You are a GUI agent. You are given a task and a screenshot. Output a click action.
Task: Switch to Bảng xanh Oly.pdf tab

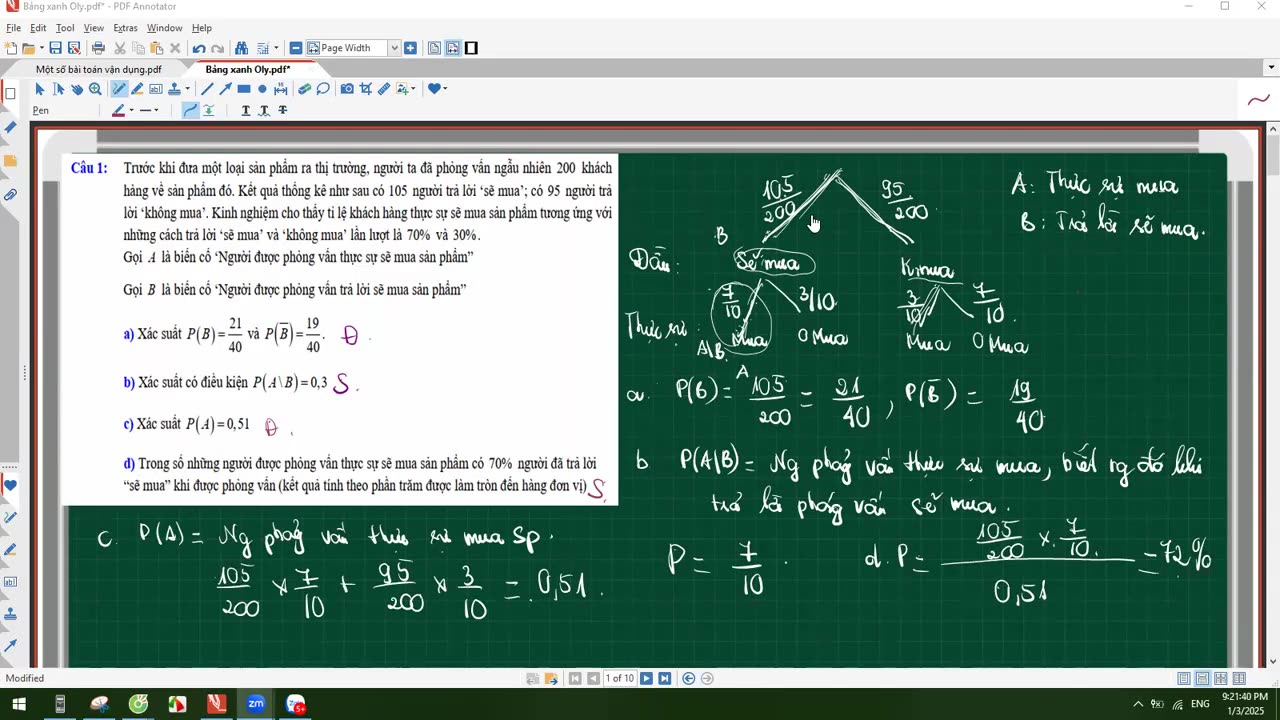[248, 69]
